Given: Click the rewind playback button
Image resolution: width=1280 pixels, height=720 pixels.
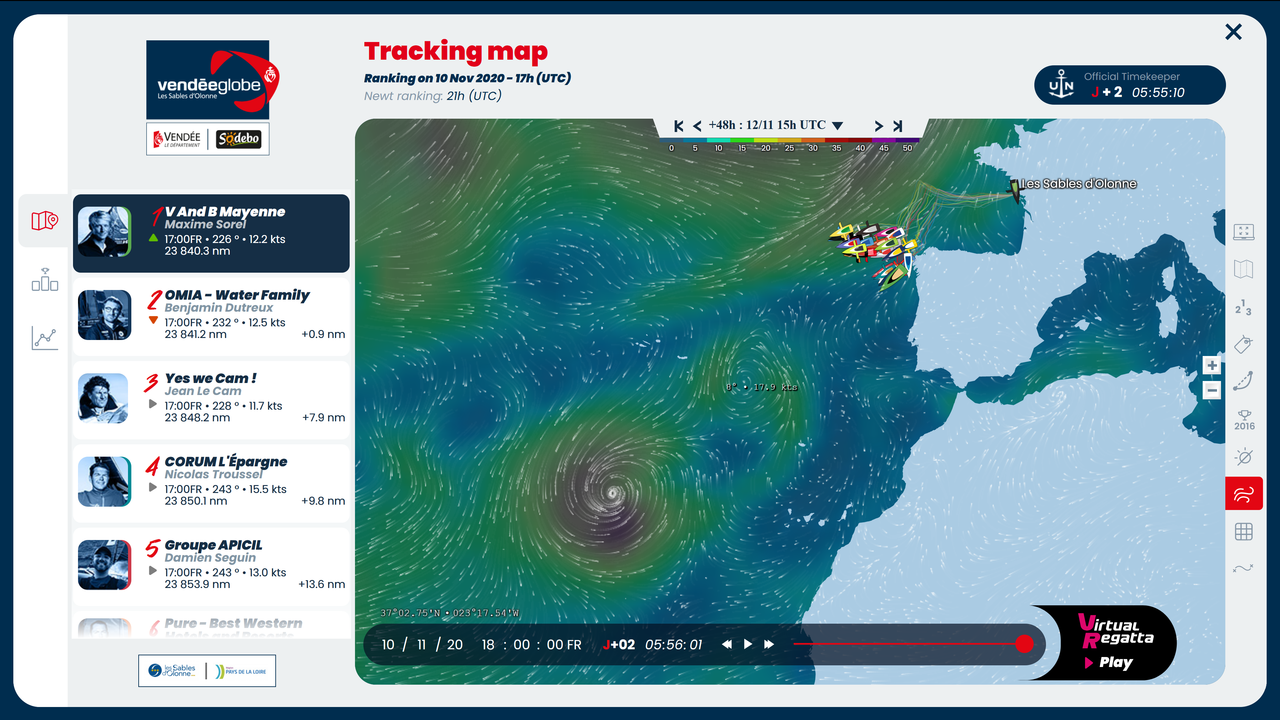Looking at the screenshot, I should click(727, 645).
